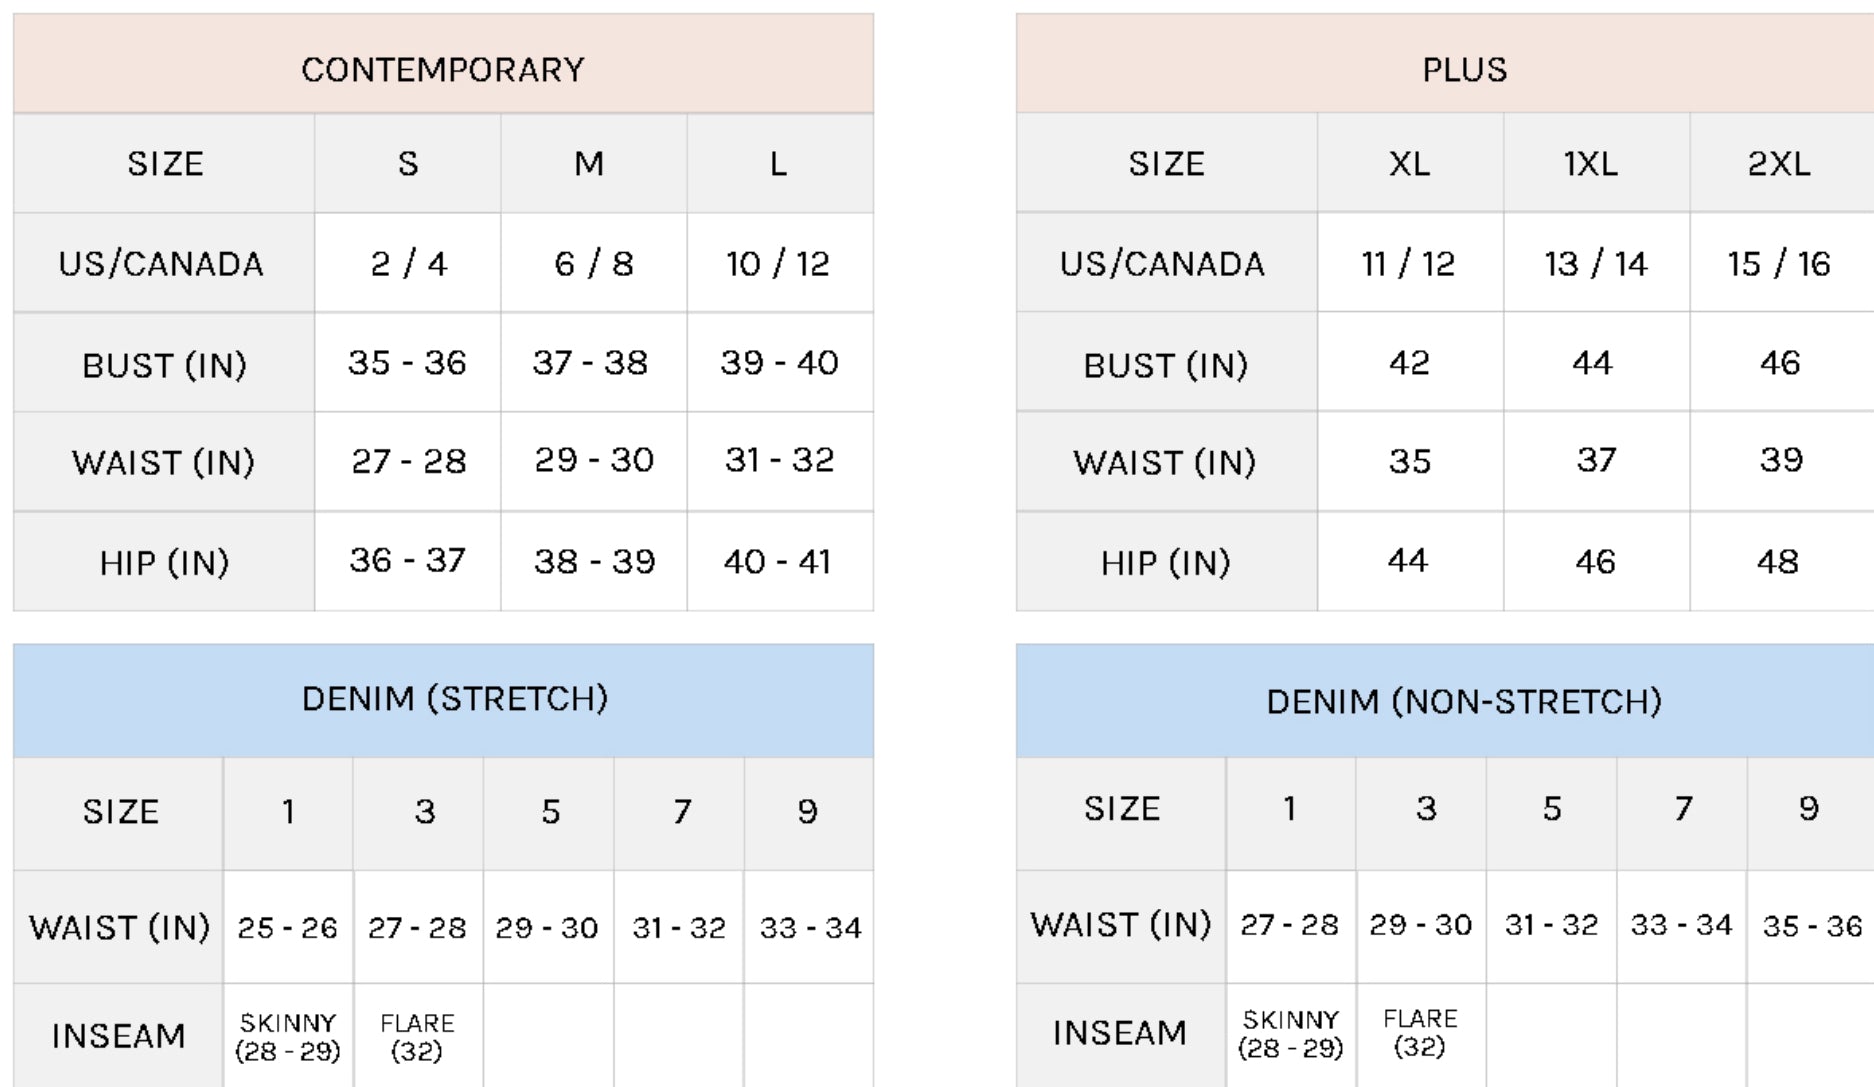Screen dimensions: 1874x1087
Task: Click SKINNY (28 - 29) inseam in stretch denim
Action: 288,1037
